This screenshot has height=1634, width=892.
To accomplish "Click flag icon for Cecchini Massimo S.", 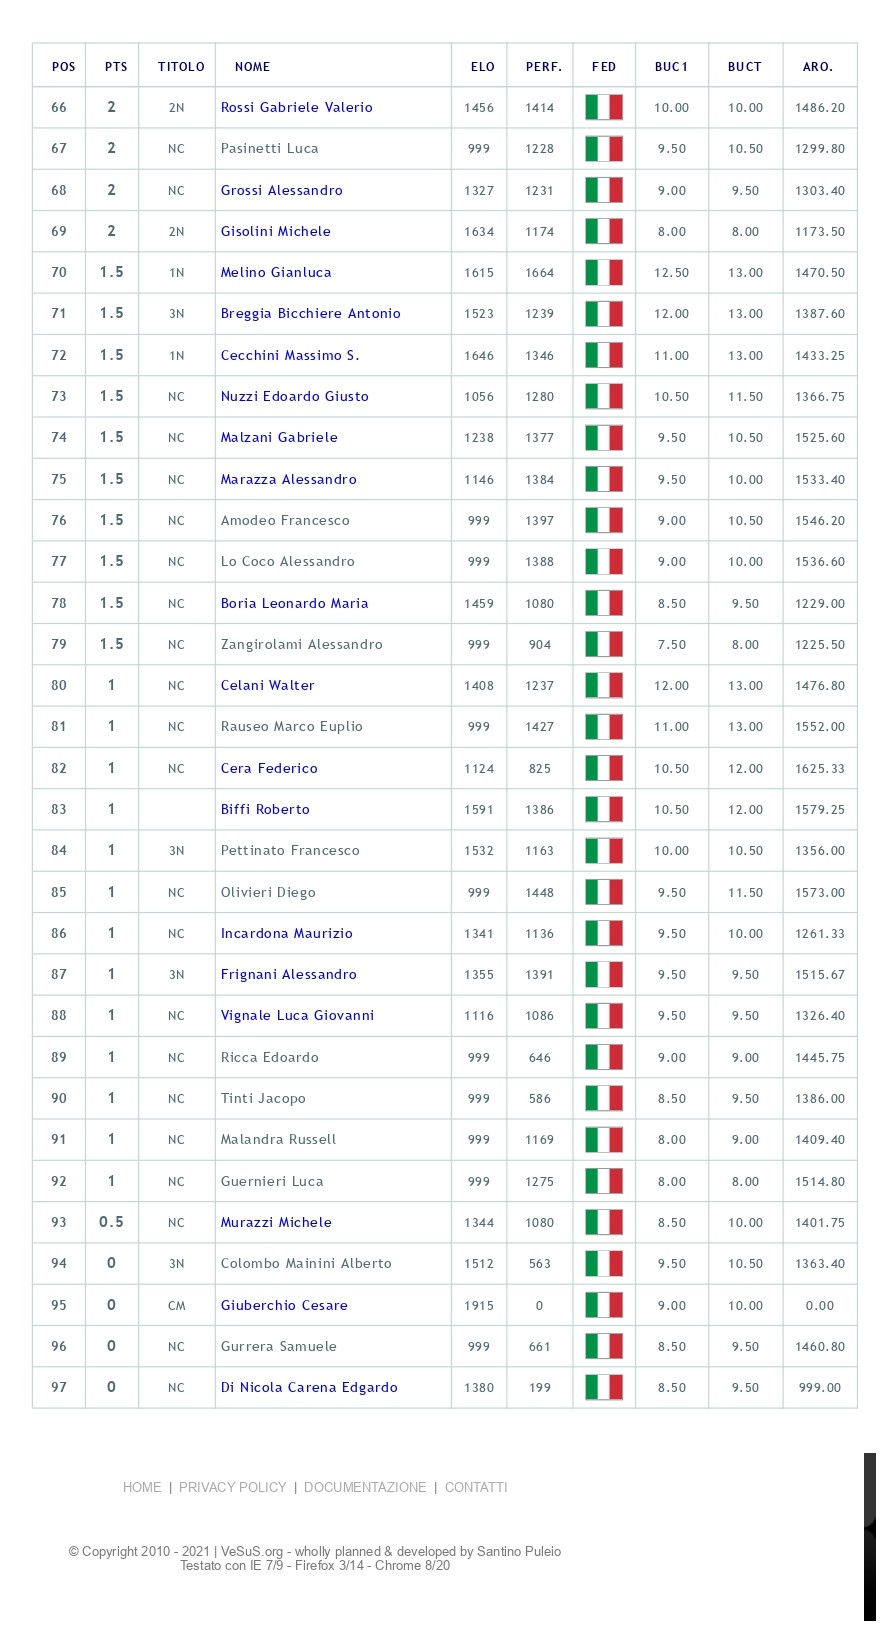I will pyautogui.click(x=604, y=355).
